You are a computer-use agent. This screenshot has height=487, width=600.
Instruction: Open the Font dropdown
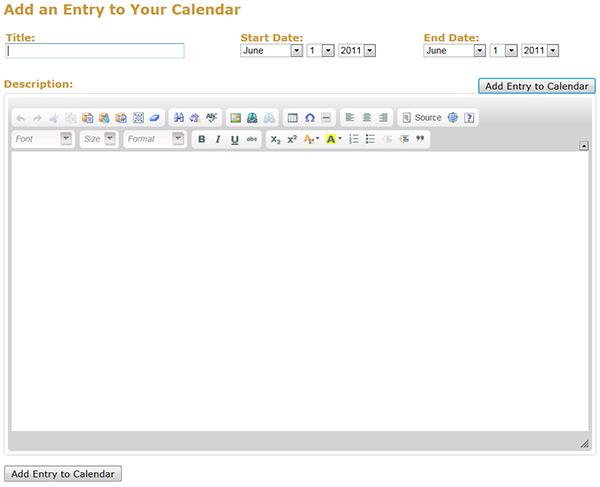[x=43, y=139]
